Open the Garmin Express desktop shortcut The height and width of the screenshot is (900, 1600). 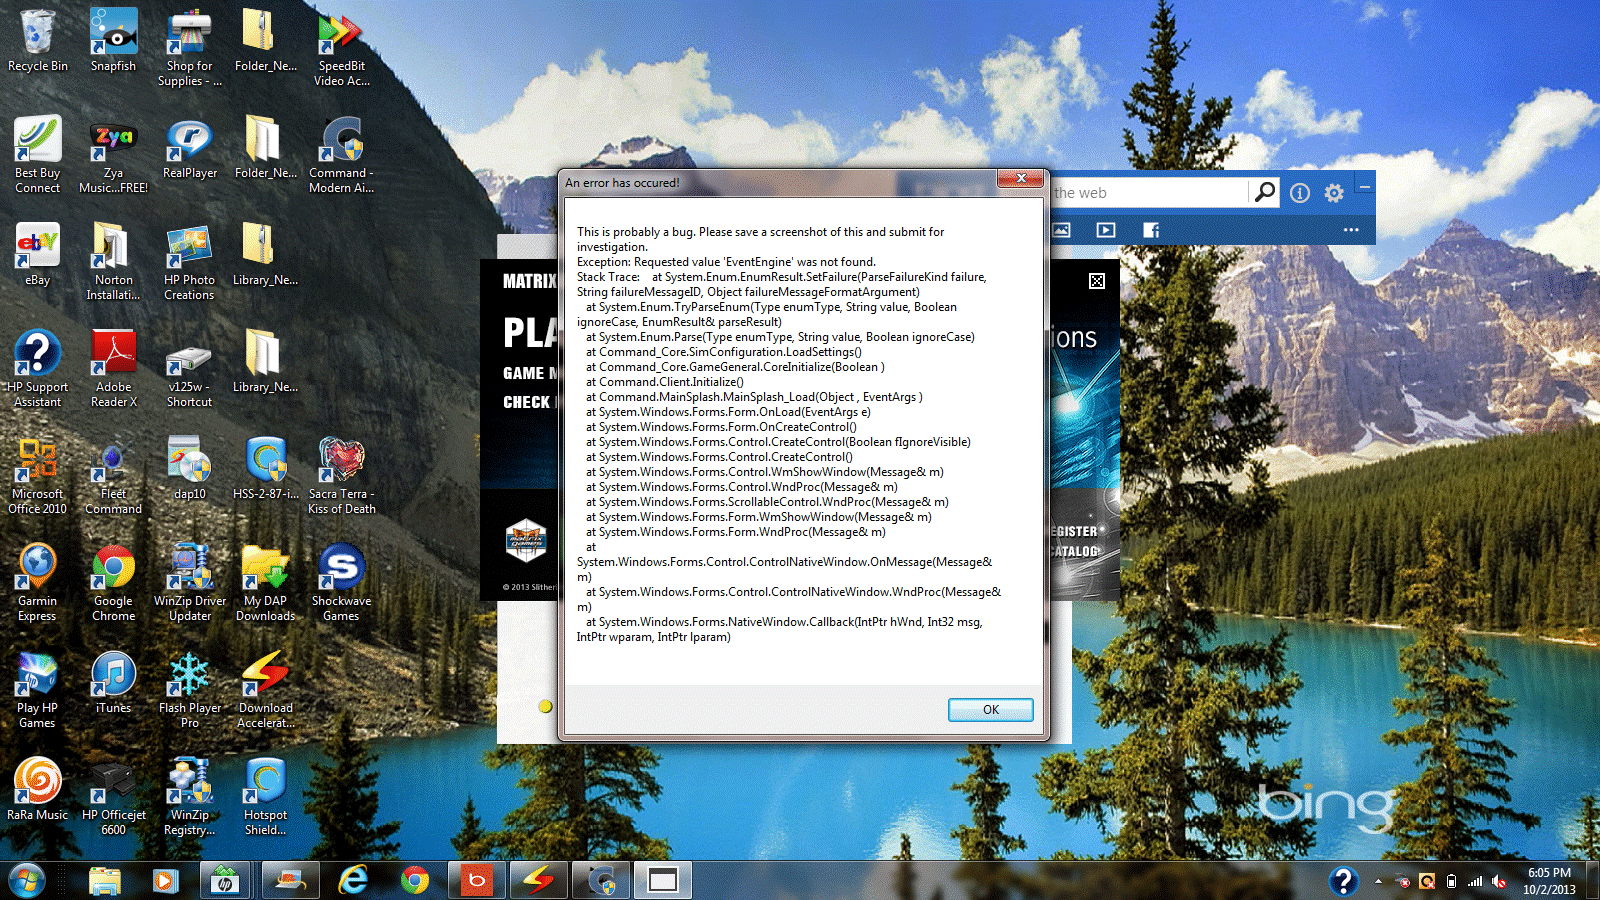pyautogui.click(x=38, y=583)
